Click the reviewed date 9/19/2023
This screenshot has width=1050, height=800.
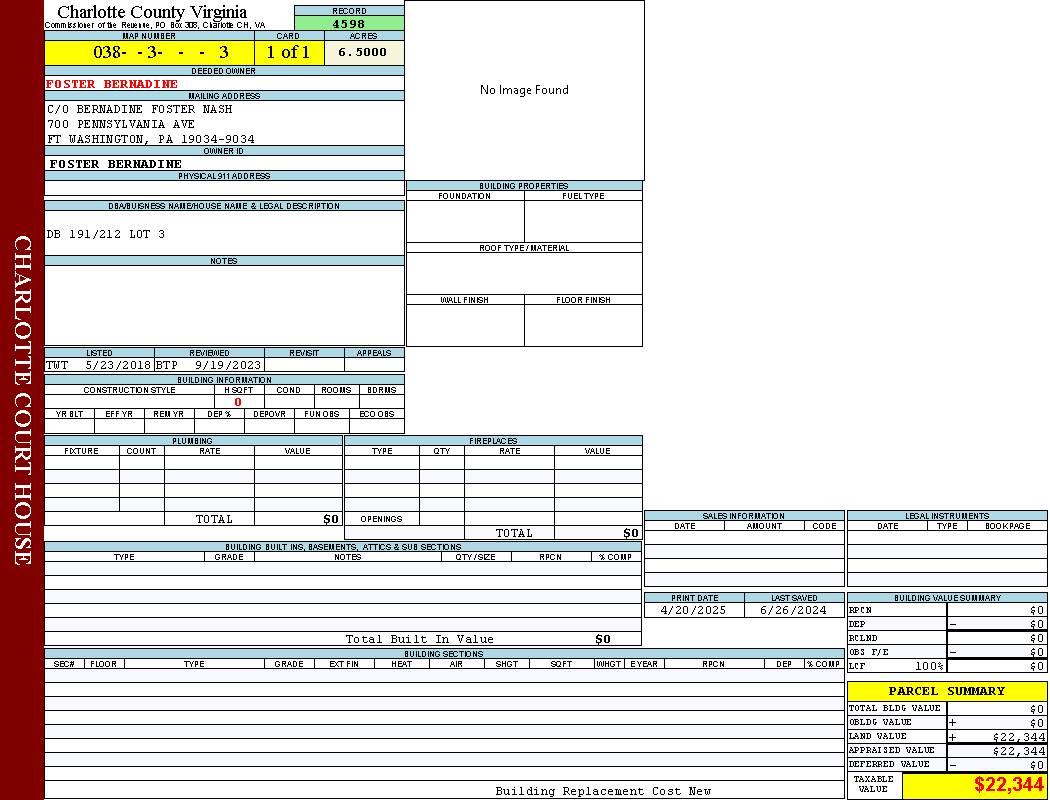[x=228, y=365]
